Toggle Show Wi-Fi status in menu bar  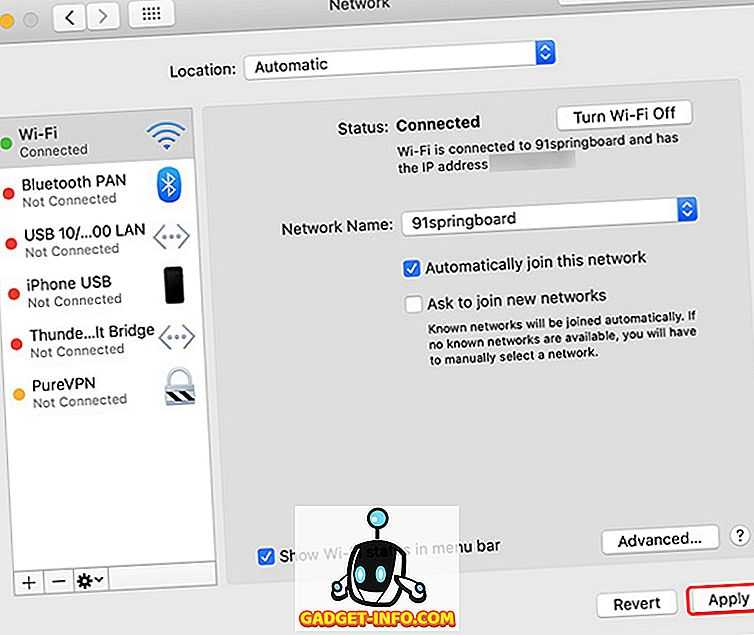click(x=266, y=557)
